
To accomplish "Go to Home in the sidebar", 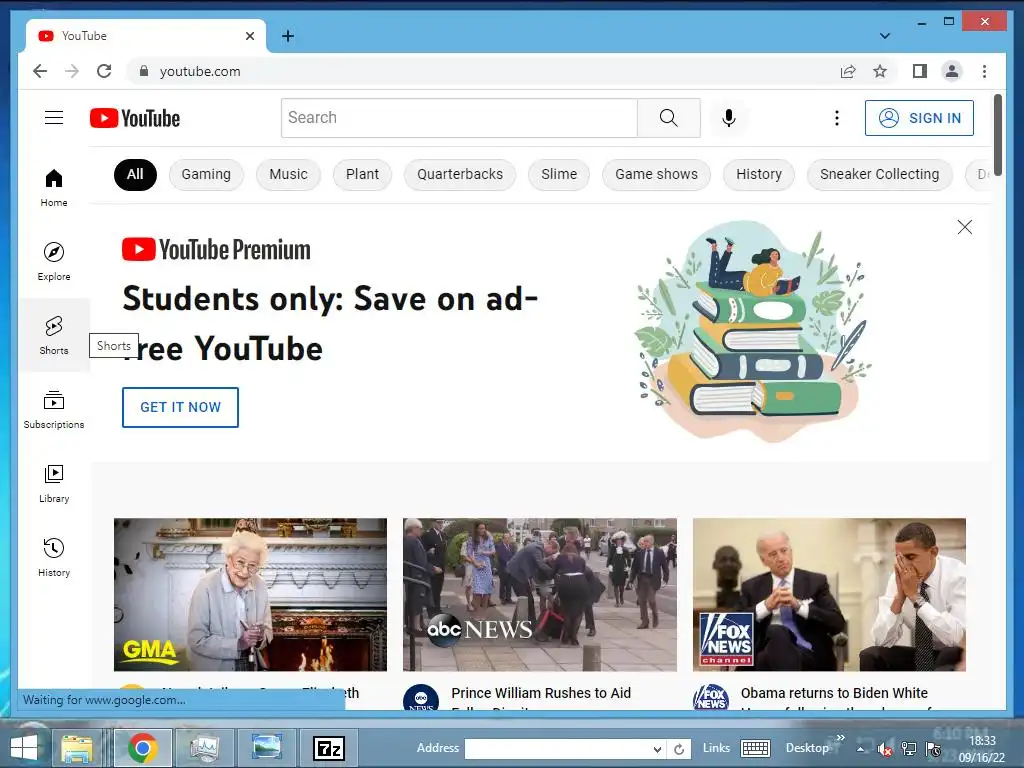I will [54, 187].
